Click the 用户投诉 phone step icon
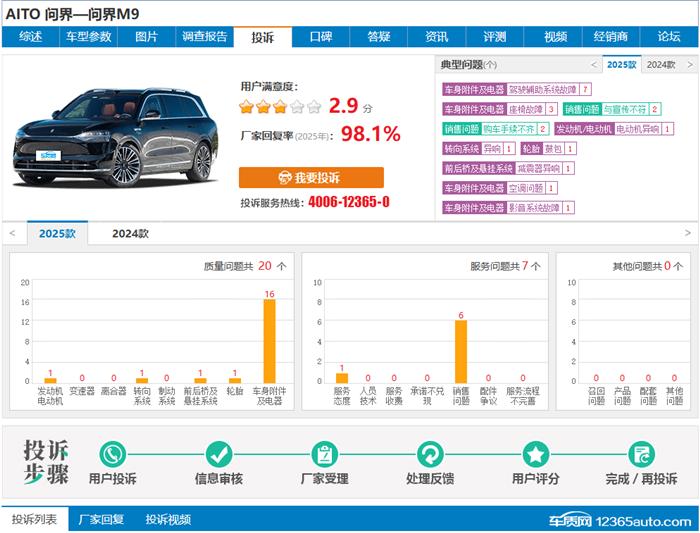 112,454
